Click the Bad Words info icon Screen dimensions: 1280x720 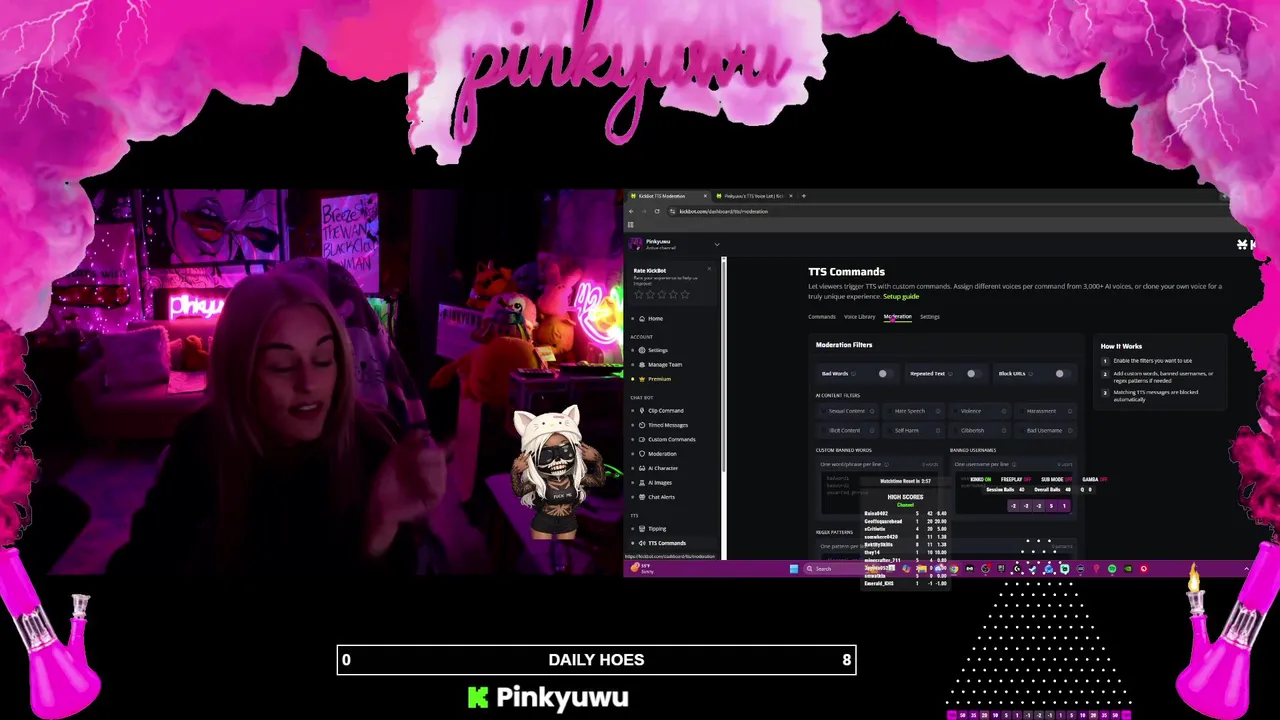pos(854,374)
